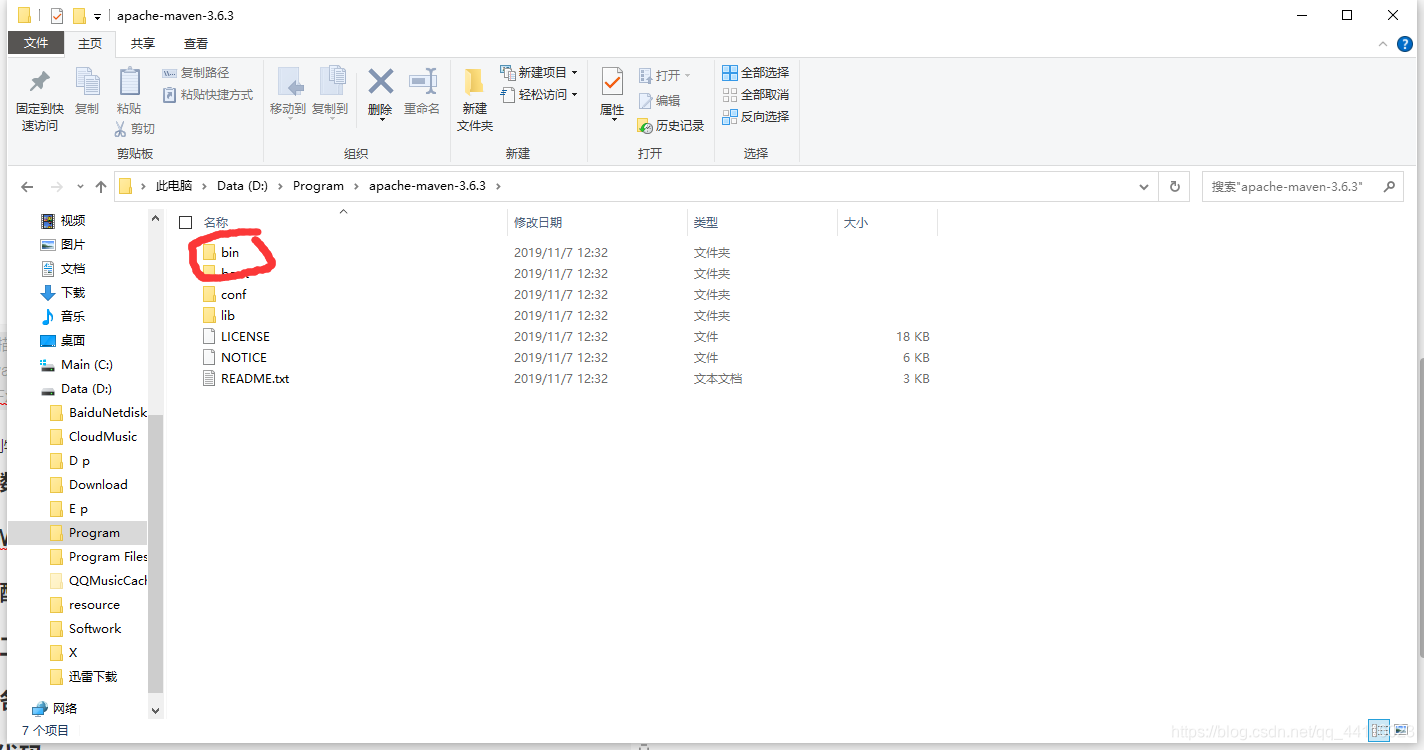Click Program in the address breadcrumb
The image size is (1424, 750).
[x=318, y=187]
